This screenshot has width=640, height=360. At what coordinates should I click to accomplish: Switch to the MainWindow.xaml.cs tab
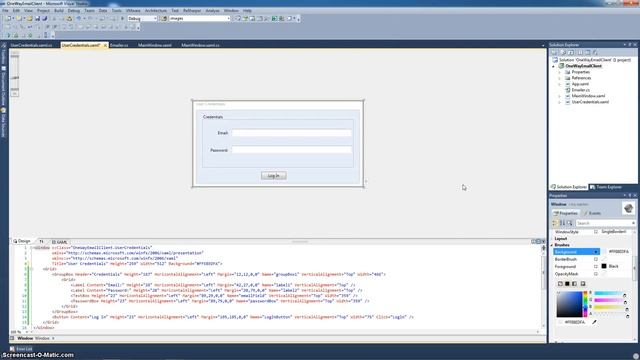point(200,45)
